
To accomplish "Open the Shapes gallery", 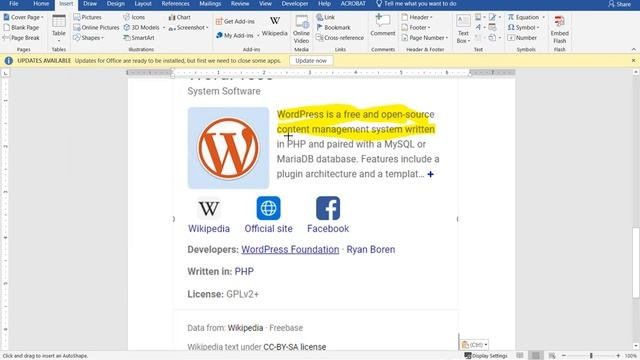I will [x=89, y=38].
